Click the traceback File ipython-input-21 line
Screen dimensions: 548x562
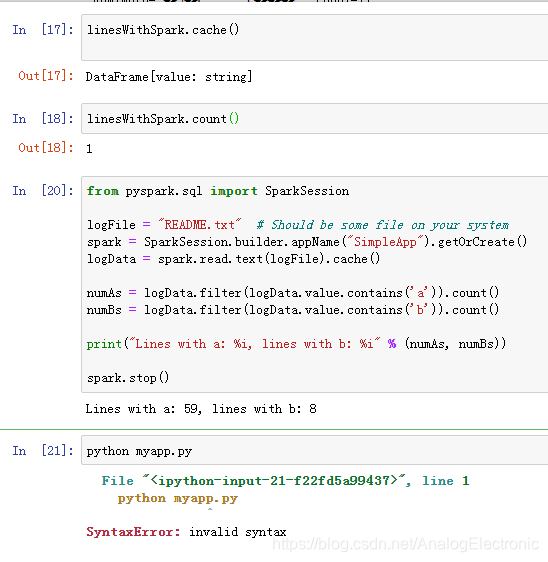point(285,480)
